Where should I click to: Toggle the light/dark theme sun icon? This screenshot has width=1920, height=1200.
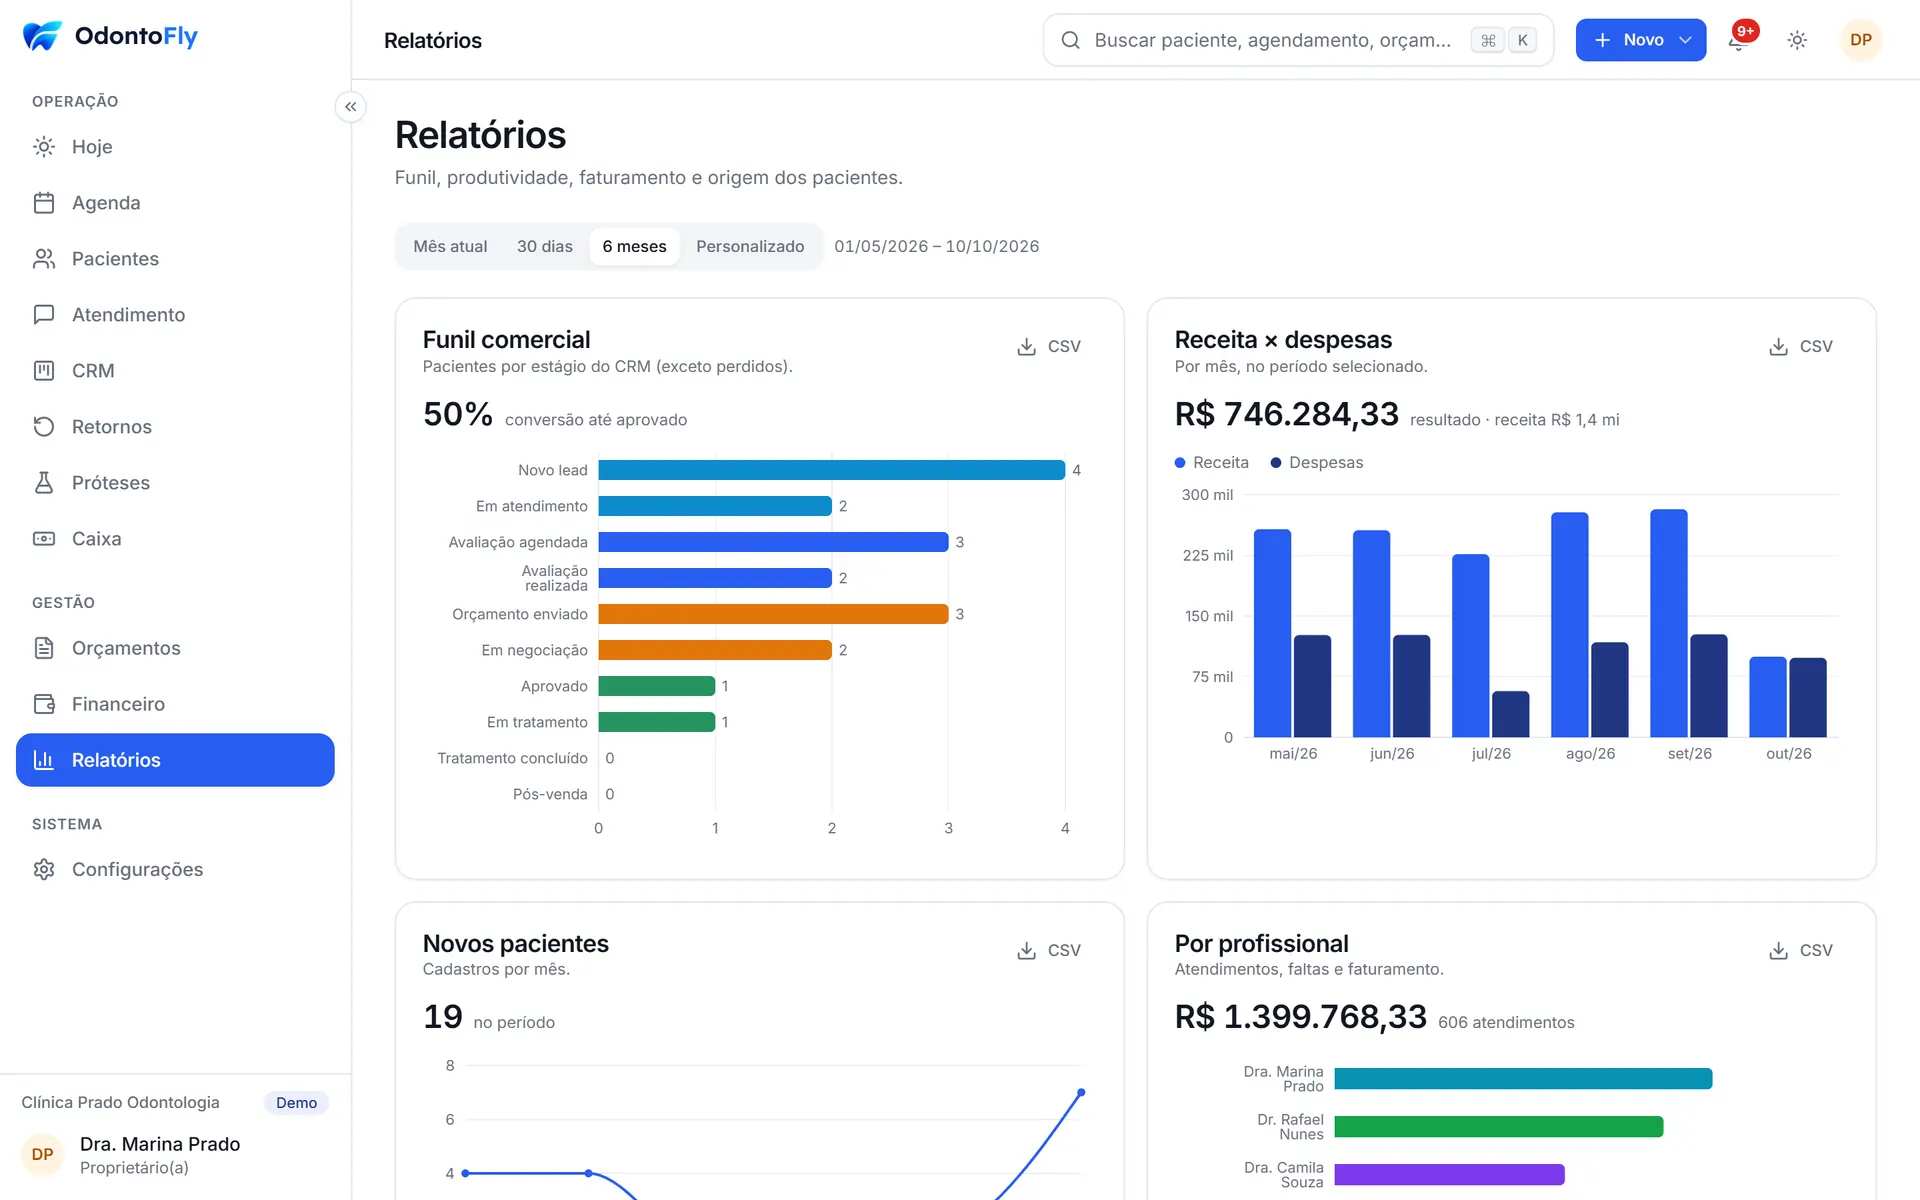(x=1797, y=40)
